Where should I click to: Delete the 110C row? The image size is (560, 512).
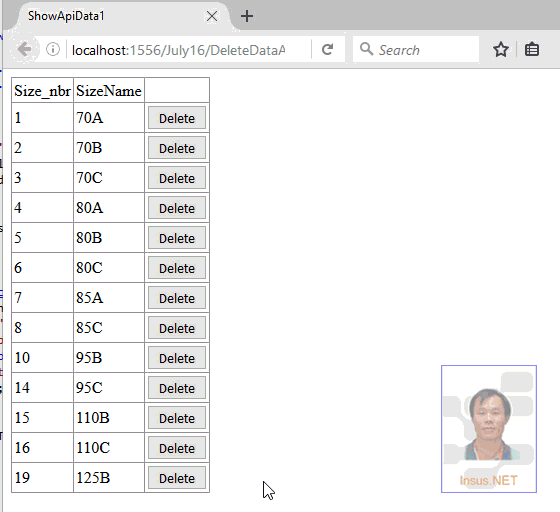coord(177,448)
